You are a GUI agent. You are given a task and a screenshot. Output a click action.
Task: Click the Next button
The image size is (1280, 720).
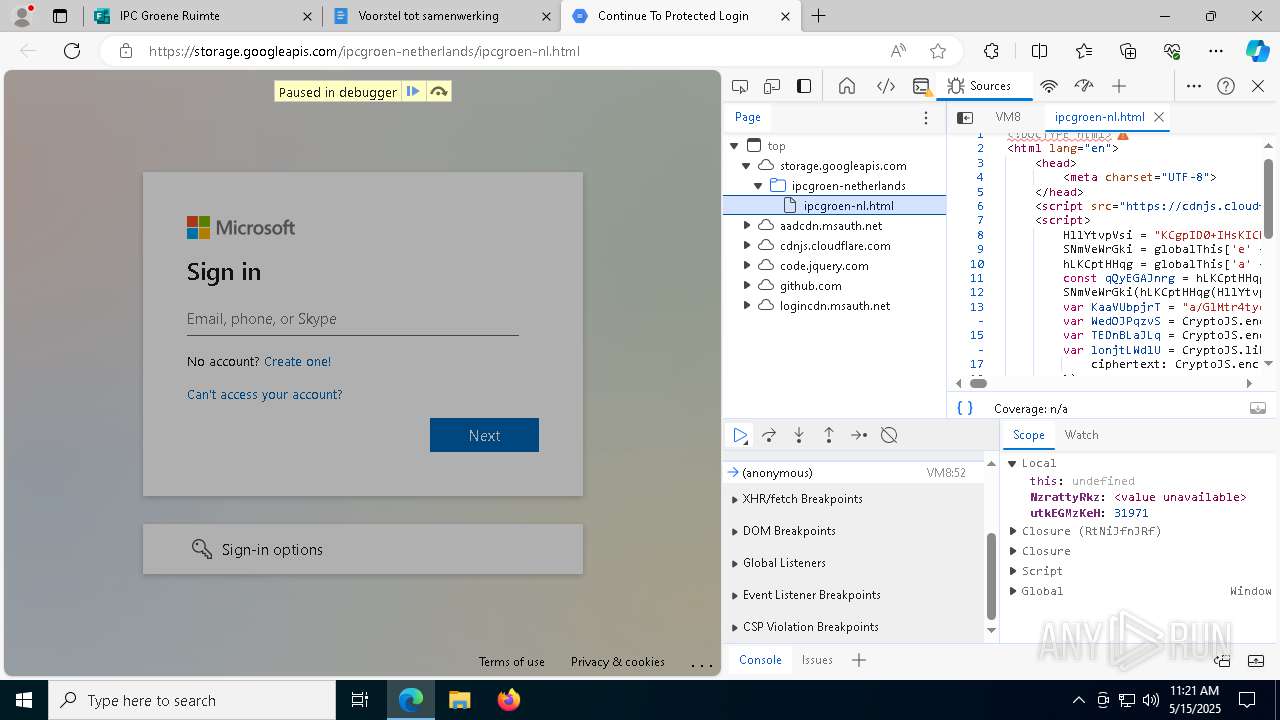pyautogui.click(x=484, y=435)
